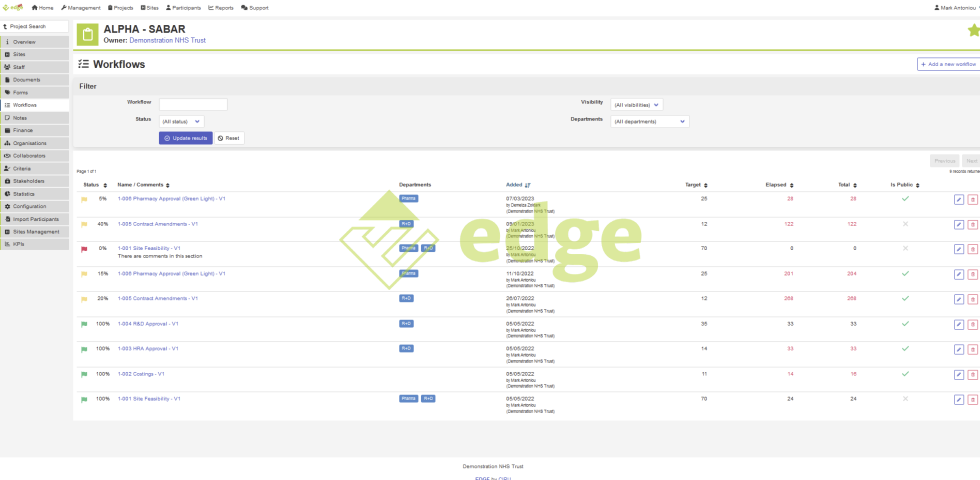Delete the 05/01/2023 Contract Amendments workflow
The height and width of the screenshot is (480, 980).
point(972,224)
